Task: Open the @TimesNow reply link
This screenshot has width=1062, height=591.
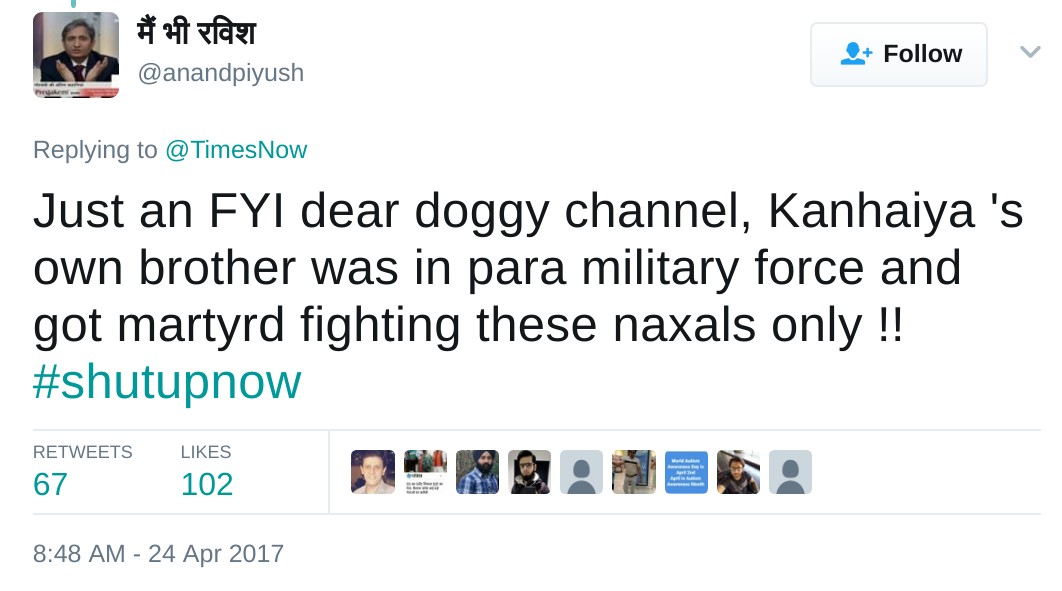Action: point(236,150)
